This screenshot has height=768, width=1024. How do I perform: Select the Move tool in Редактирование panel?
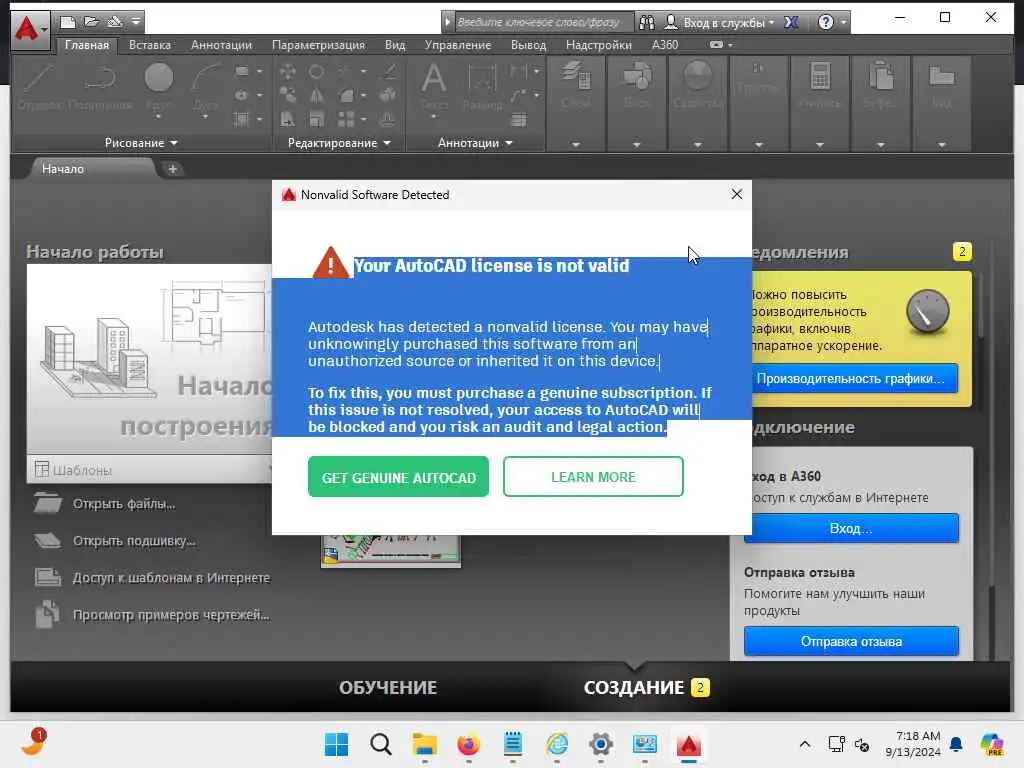pos(287,71)
